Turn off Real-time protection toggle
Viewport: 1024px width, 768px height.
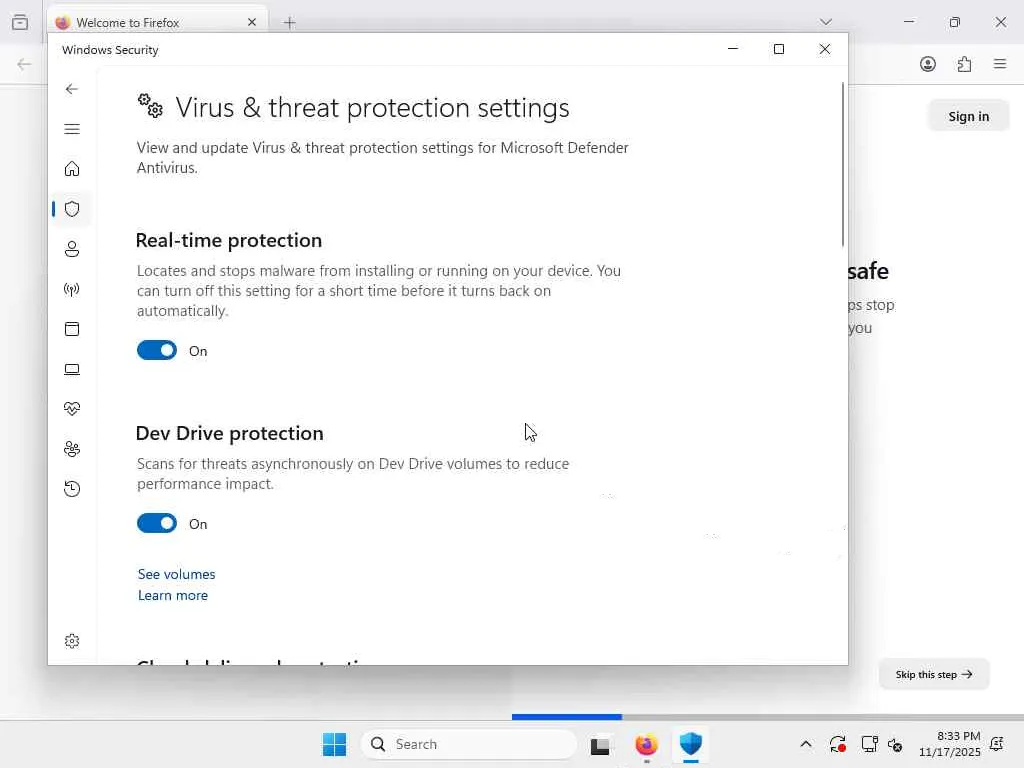(157, 351)
